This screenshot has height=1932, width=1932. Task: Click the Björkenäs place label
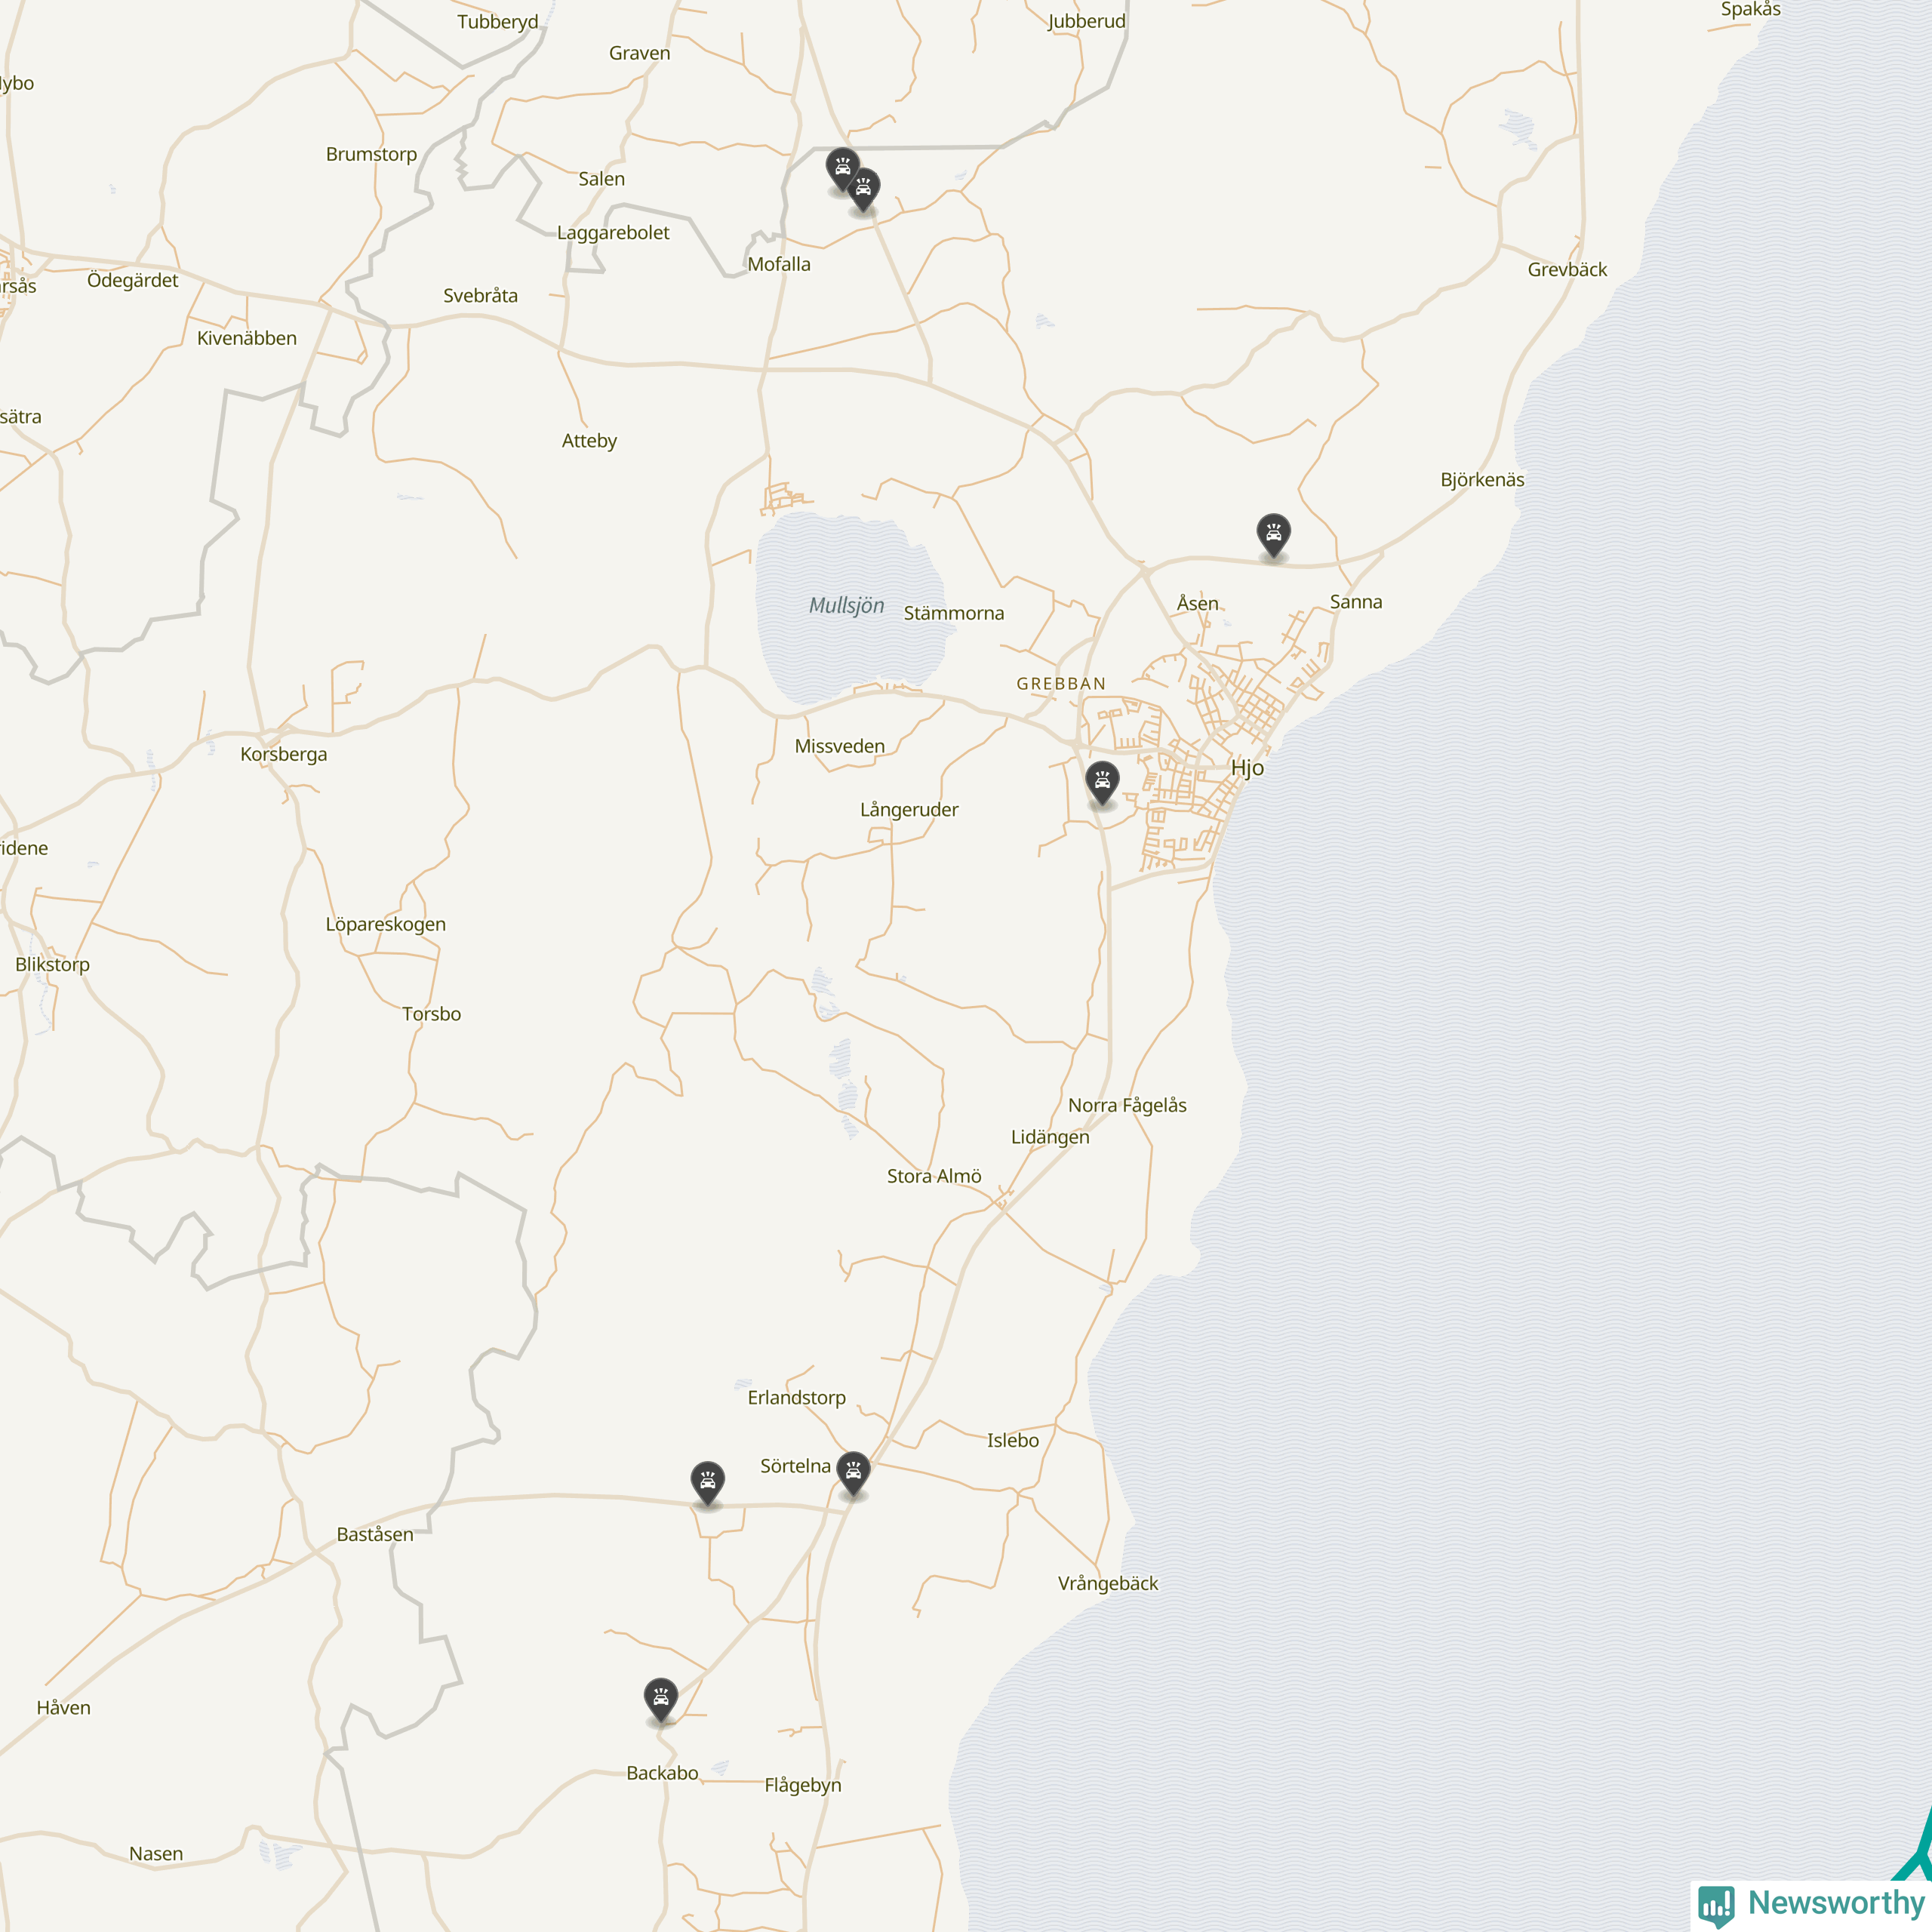[x=1482, y=479]
